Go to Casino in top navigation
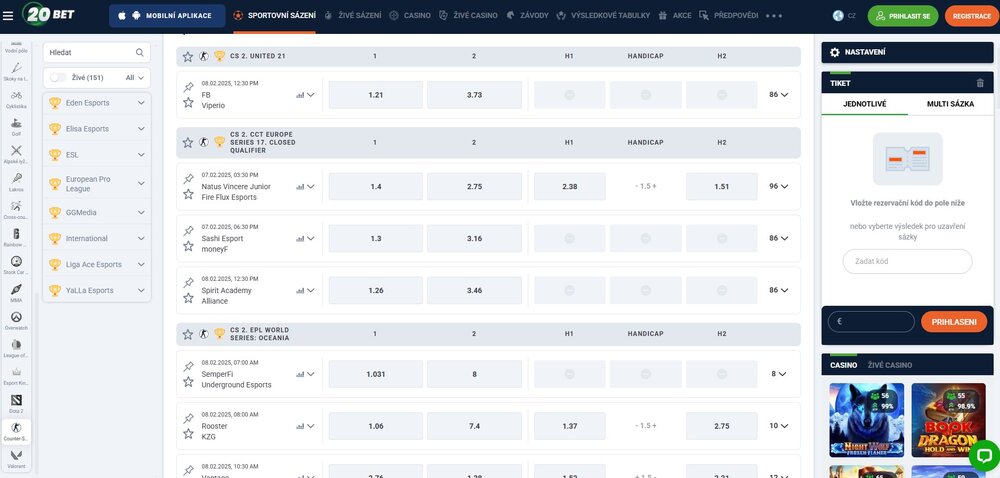Image resolution: width=1000 pixels, height=478 pixels. tap(410, 16)
